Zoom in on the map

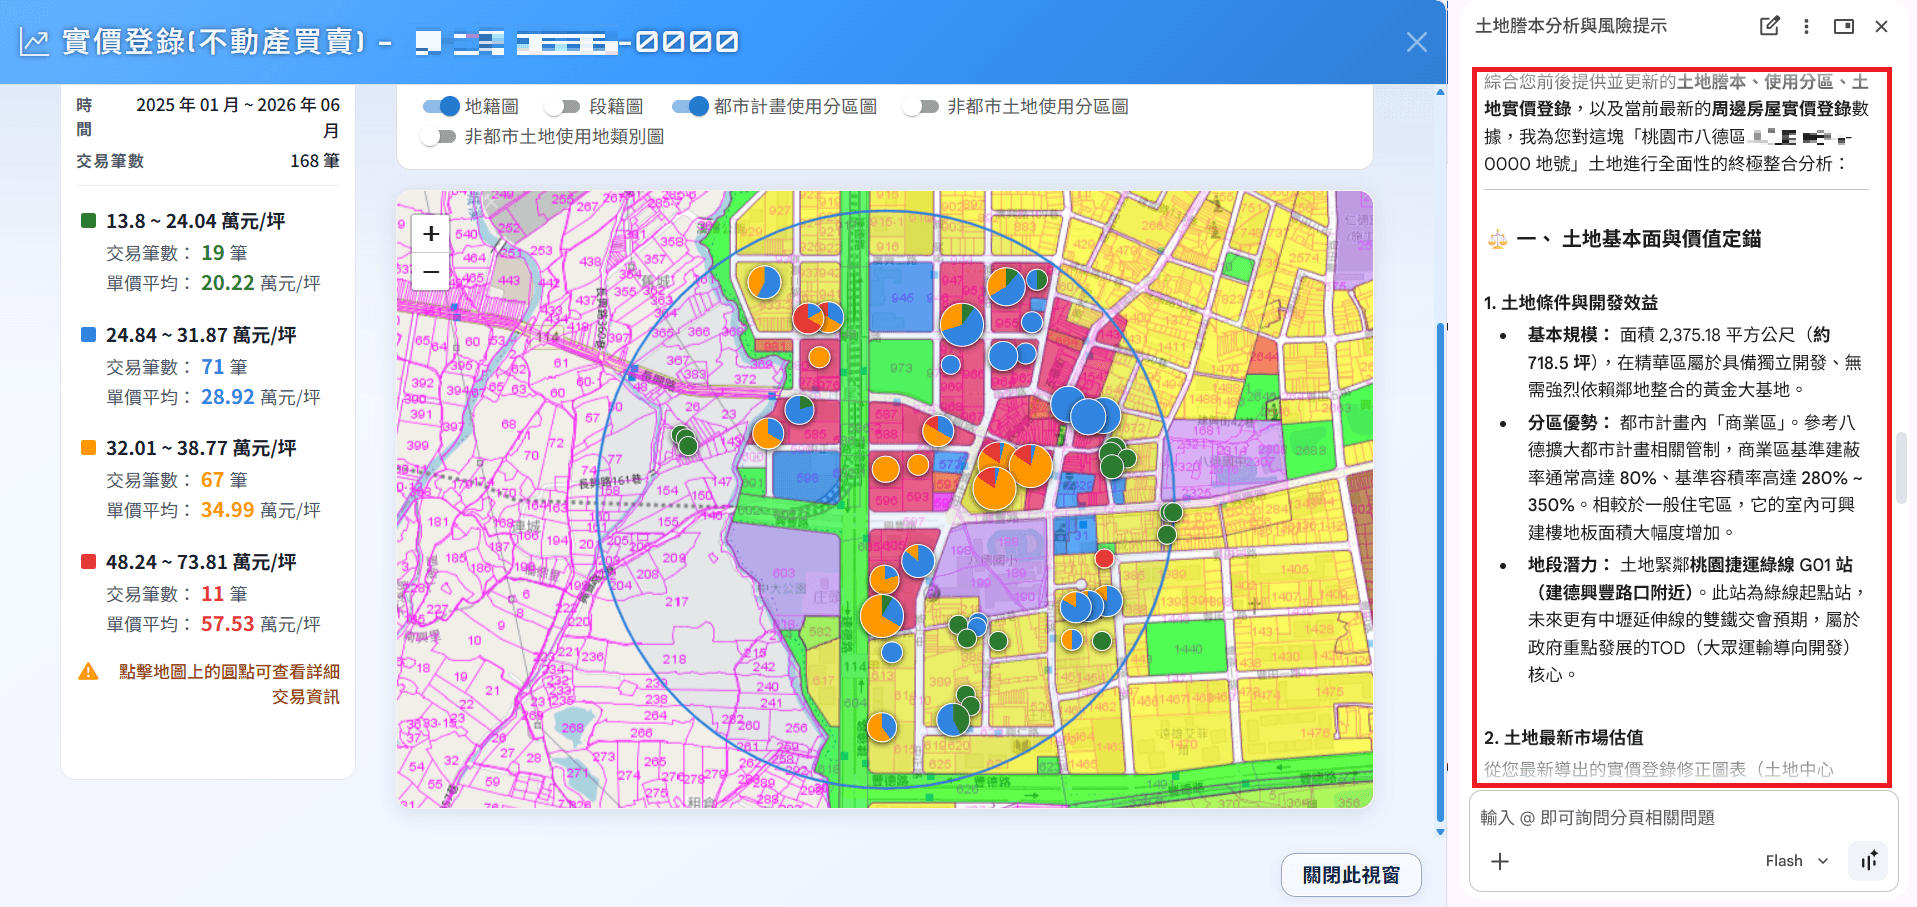pyautogui.click(x=431, y=234)
